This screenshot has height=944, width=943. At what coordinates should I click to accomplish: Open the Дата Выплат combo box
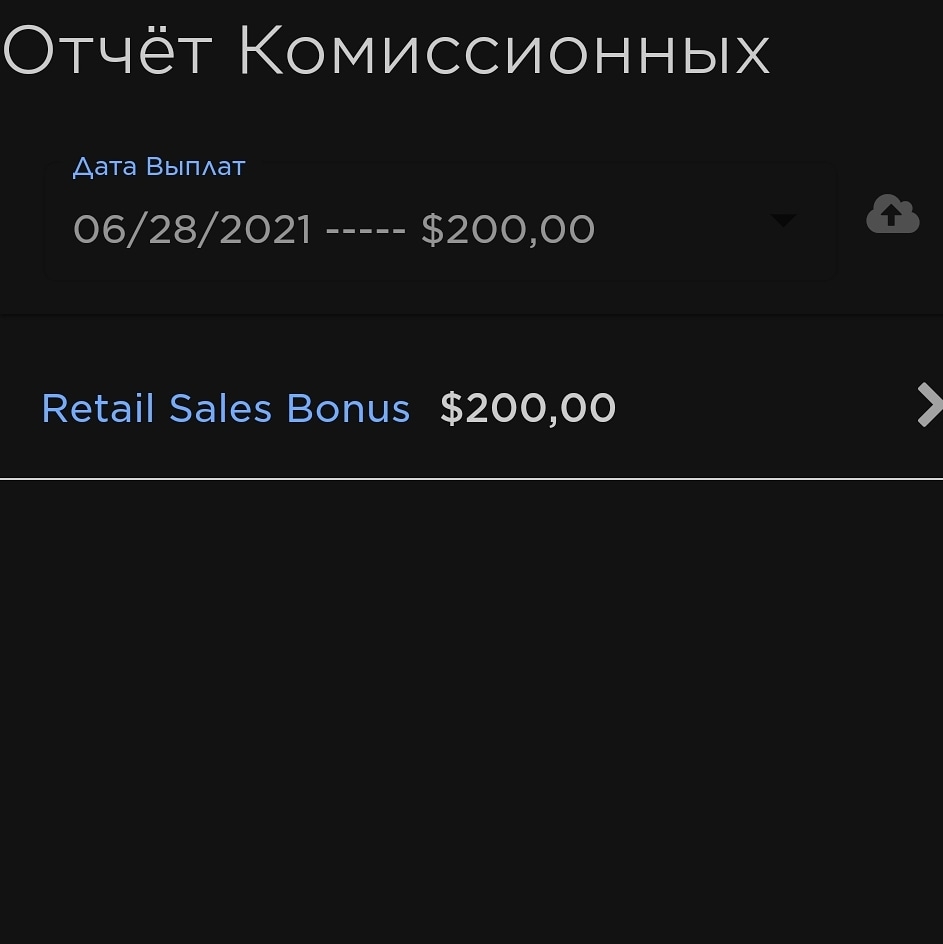[440, 229]
